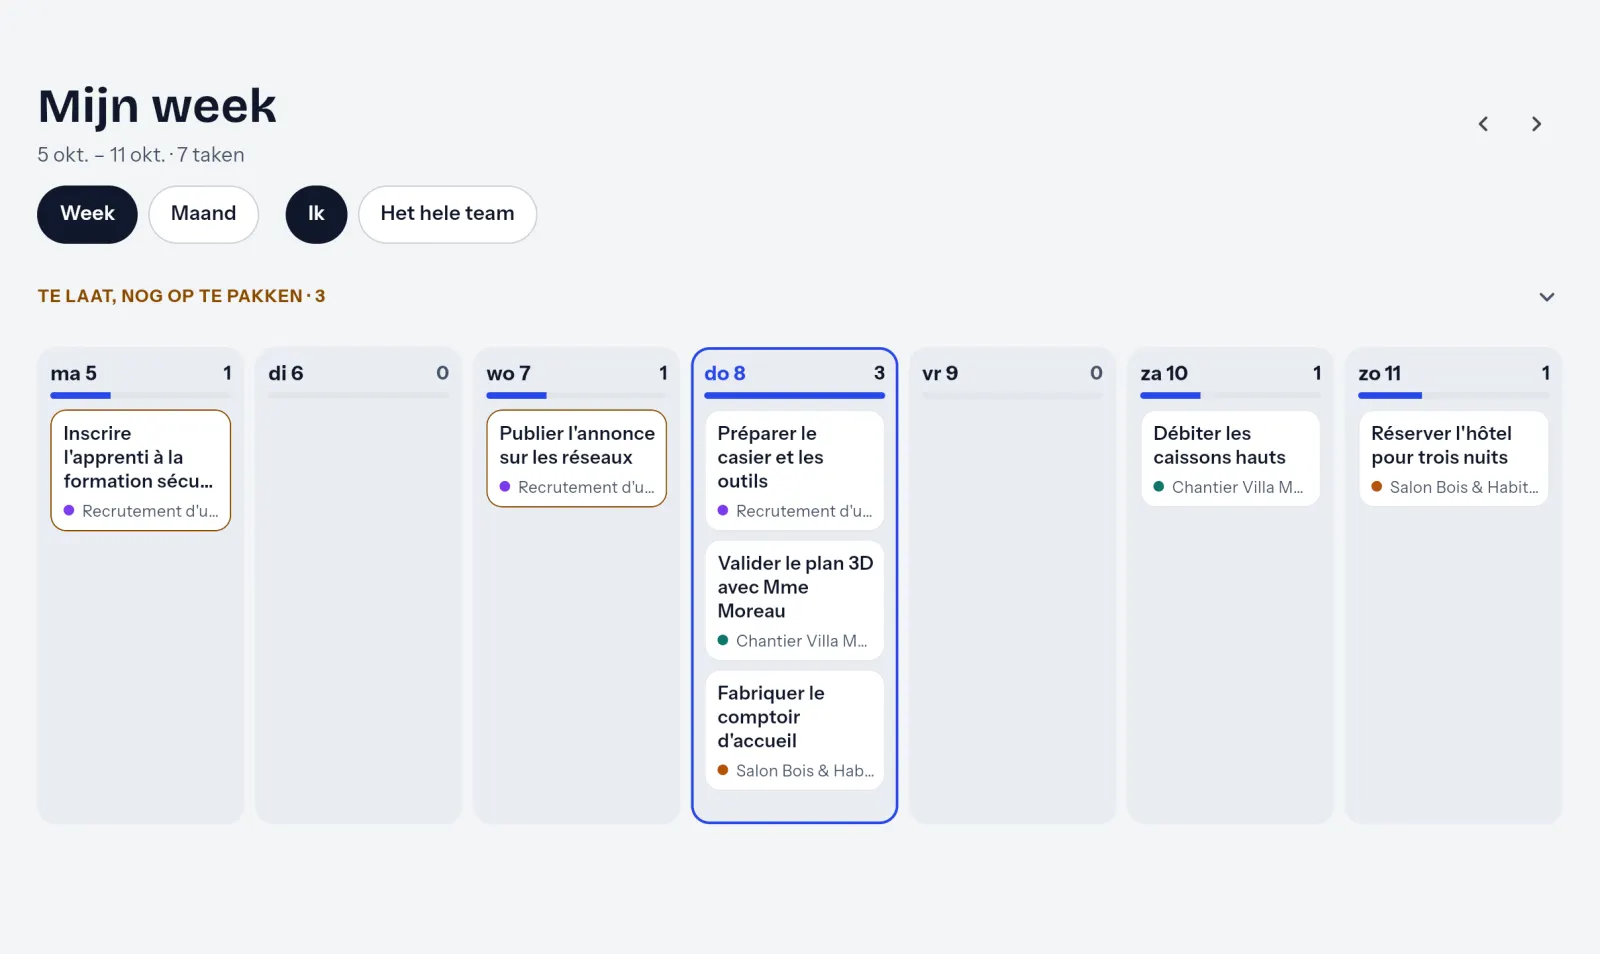Expand the overdue tasks section chevron
This screenshot has width=1600, height=954.
click(1546, 297)
